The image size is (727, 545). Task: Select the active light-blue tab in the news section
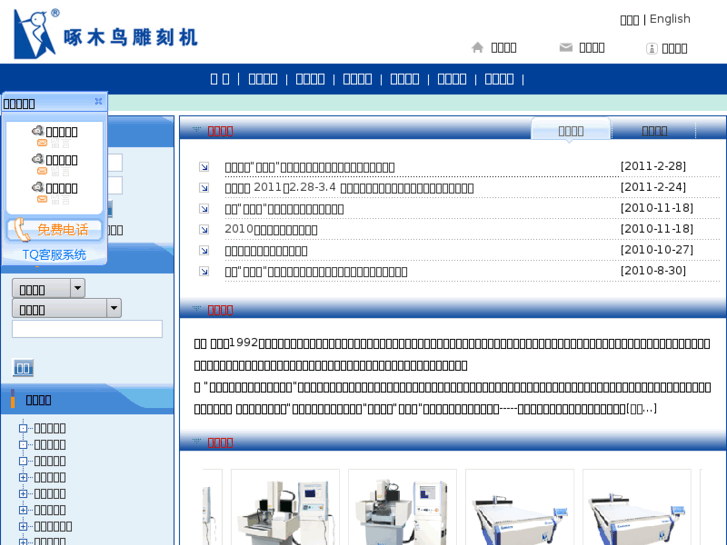[571, 130]
